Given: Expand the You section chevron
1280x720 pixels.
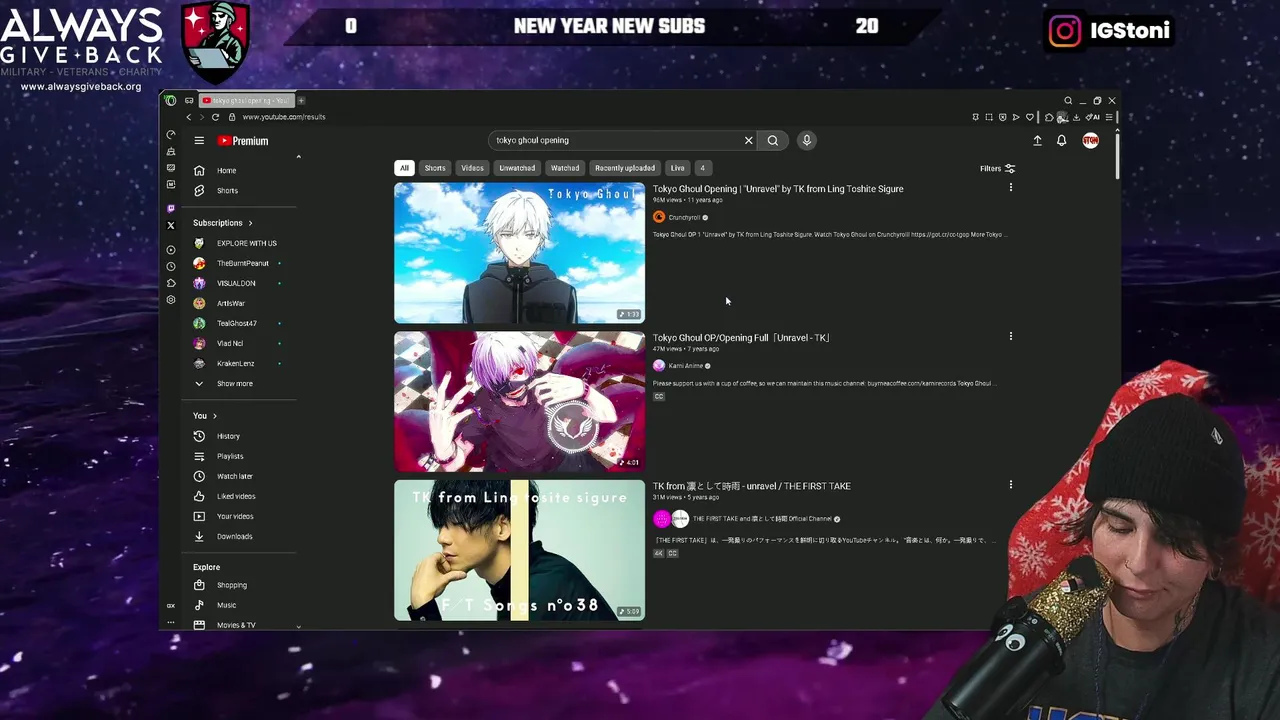Looking at the screenshot, I should coord(214,416).
